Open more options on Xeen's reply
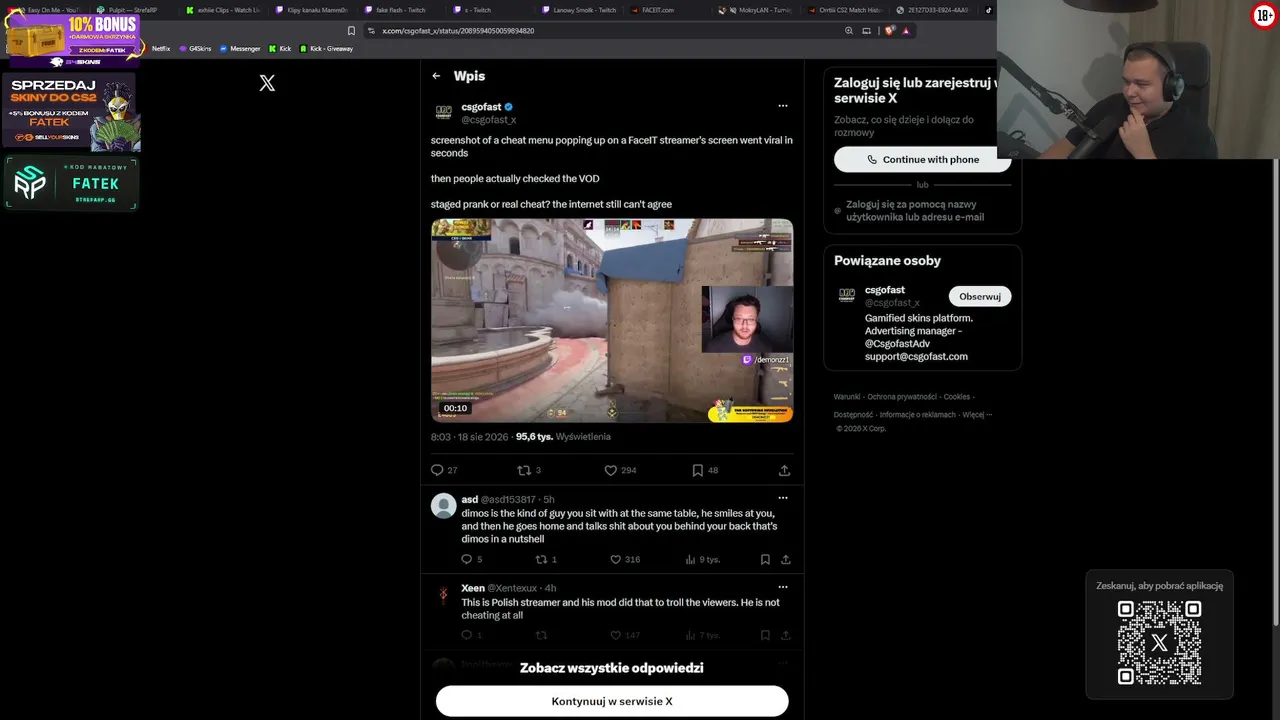The width and height of the screenshot is (1280, 720). point(783,587)
